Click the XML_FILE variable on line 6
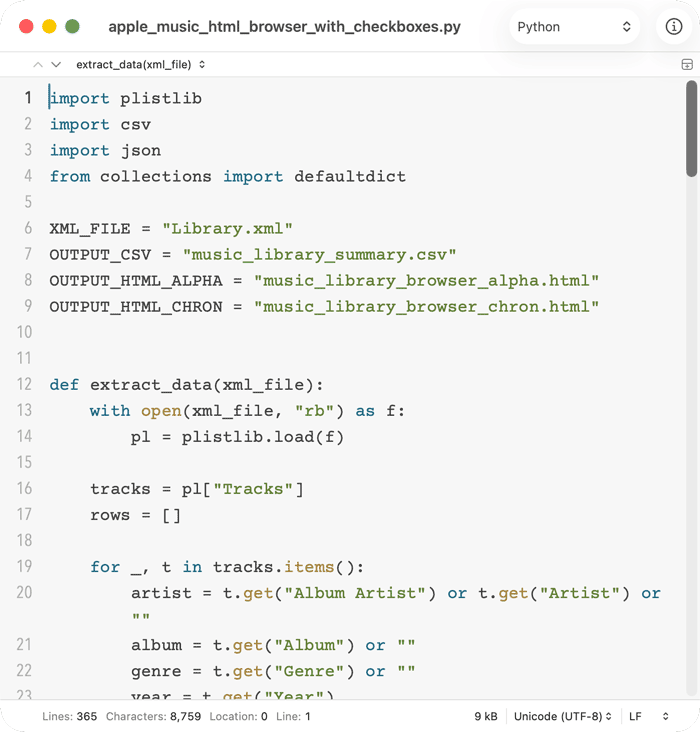This screenshot has height=732, width=700. pos(90,229)
